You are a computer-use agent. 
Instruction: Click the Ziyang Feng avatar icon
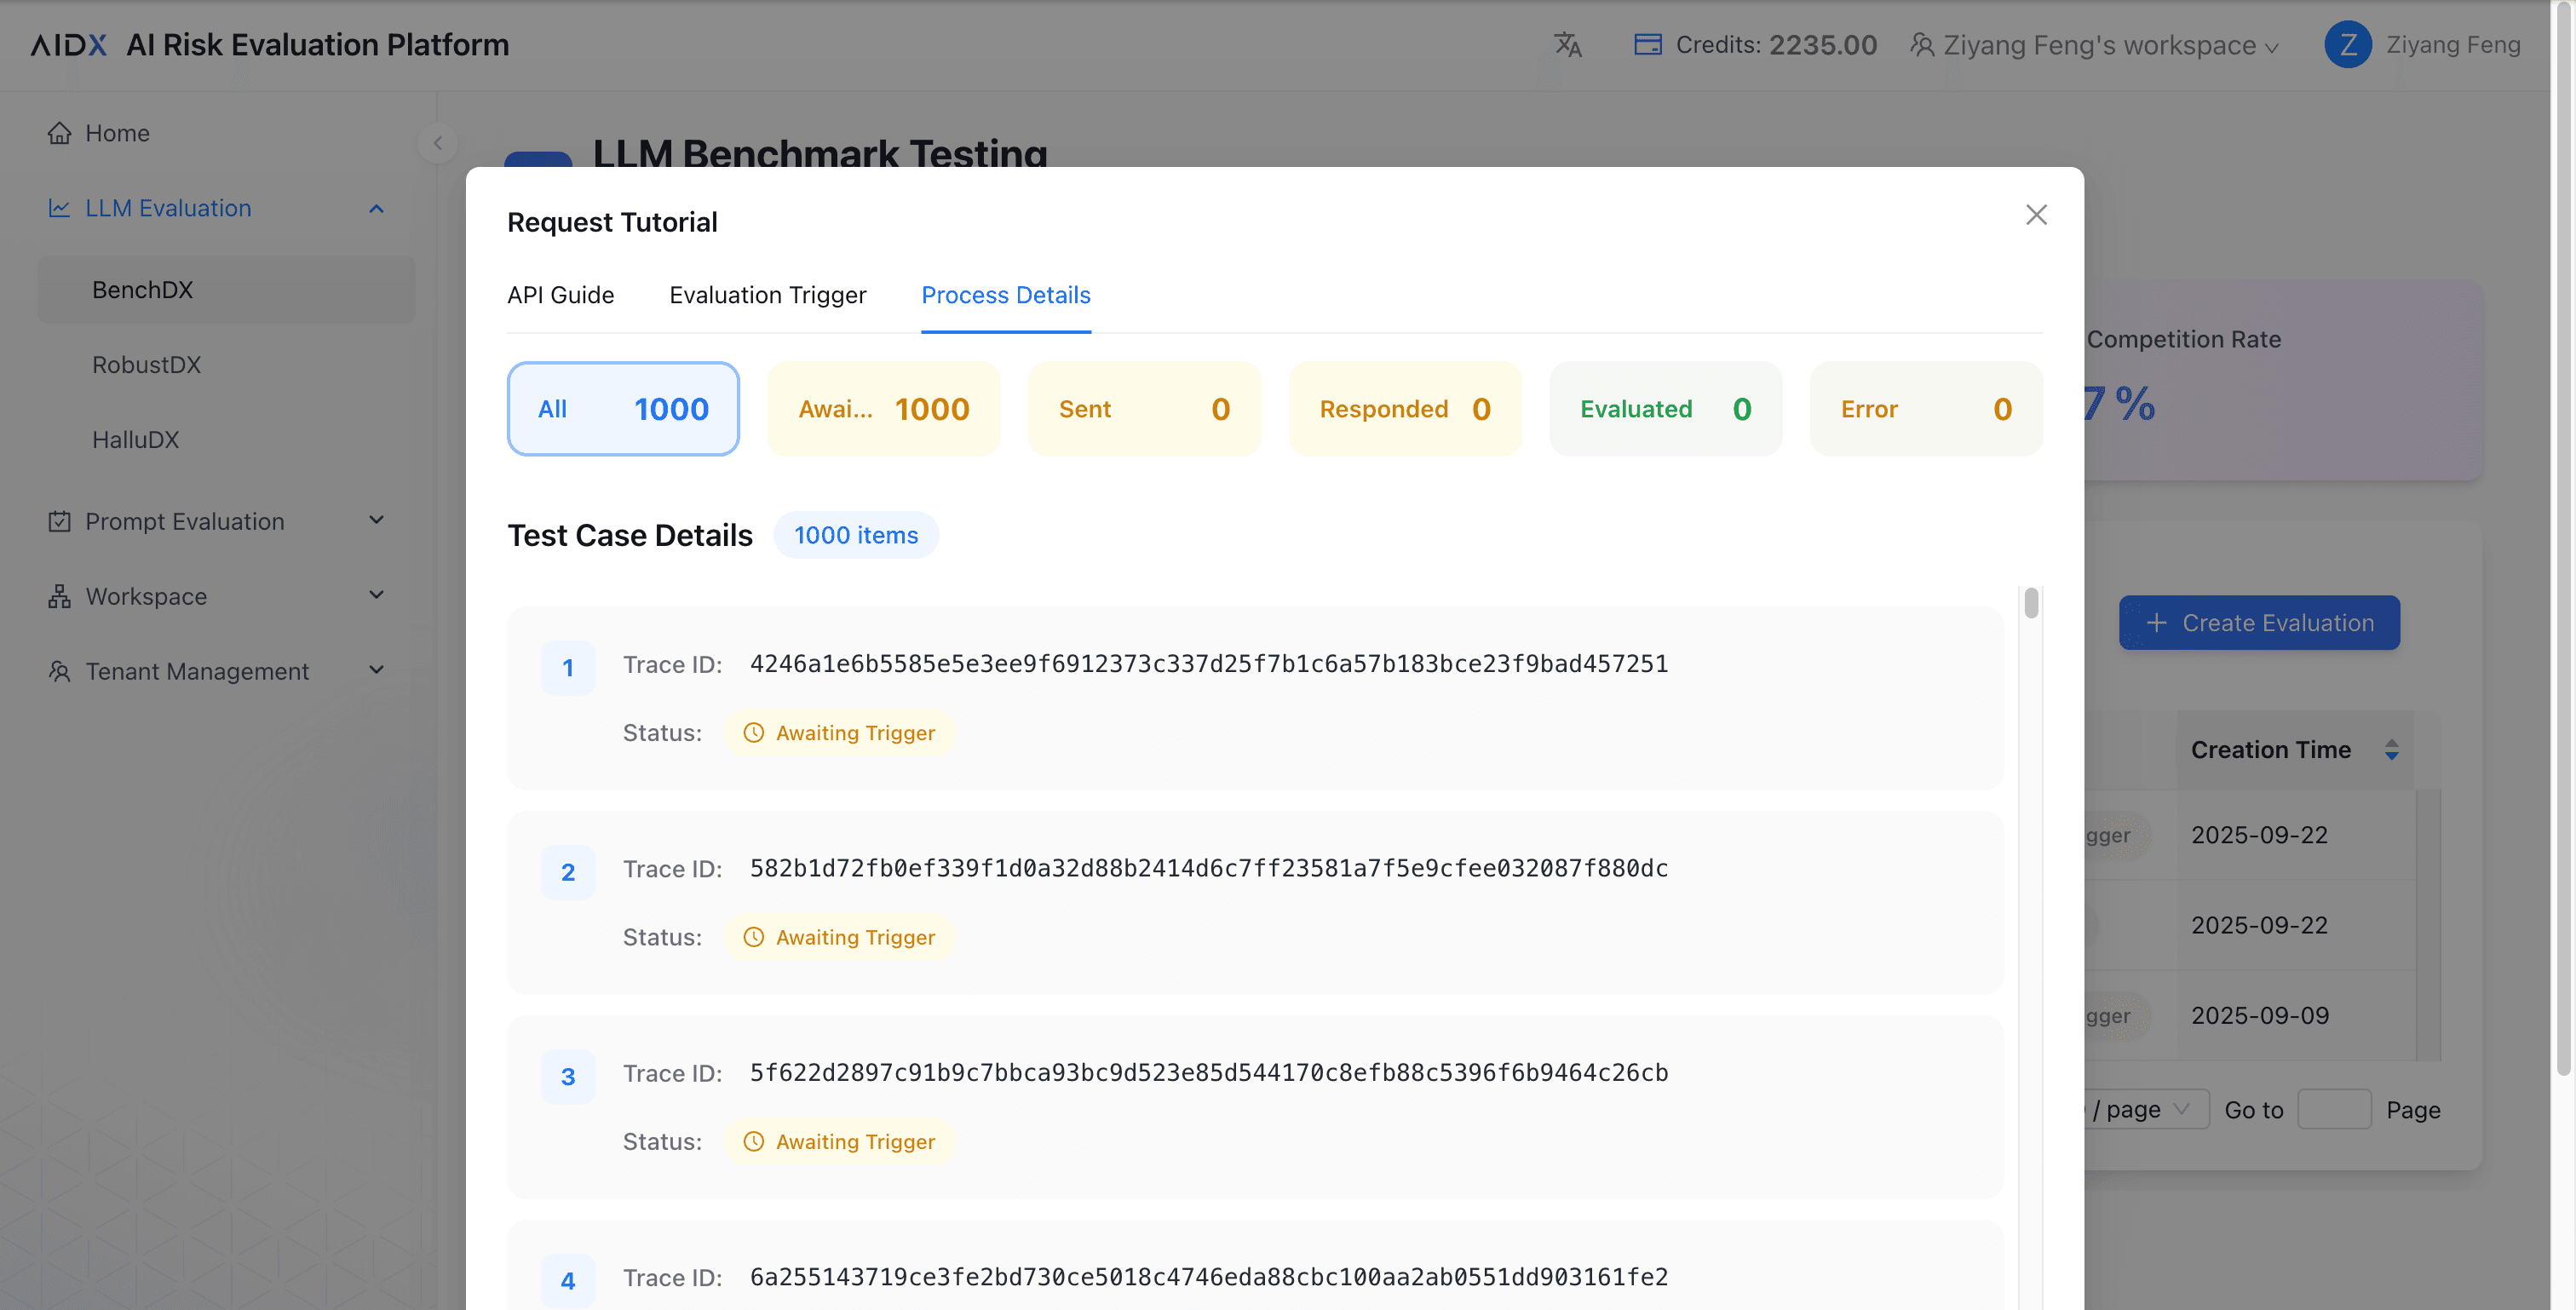[x=2347, y=45]
